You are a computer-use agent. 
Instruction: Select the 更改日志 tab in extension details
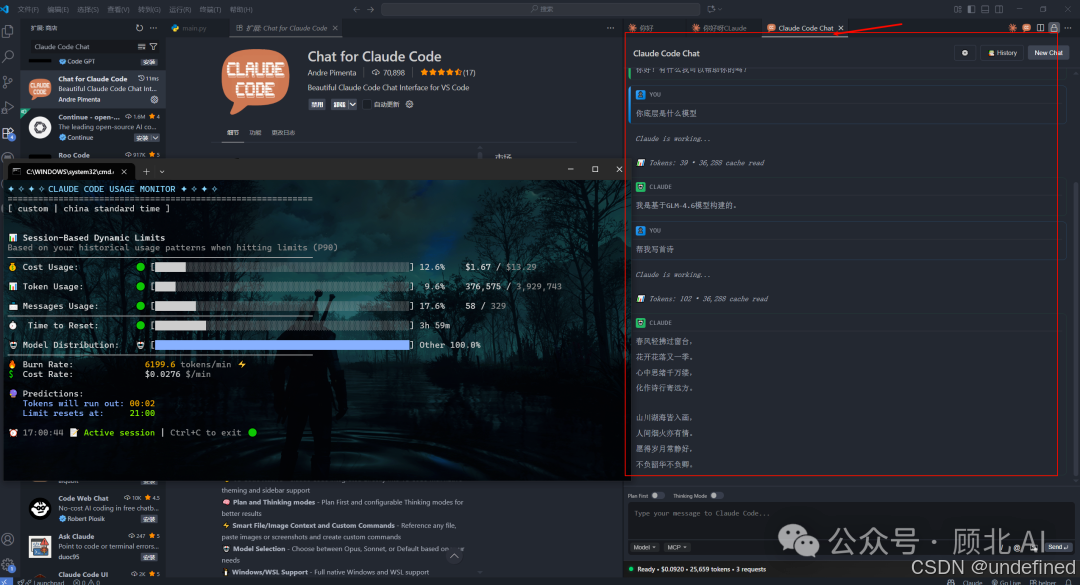click(283, 132)
